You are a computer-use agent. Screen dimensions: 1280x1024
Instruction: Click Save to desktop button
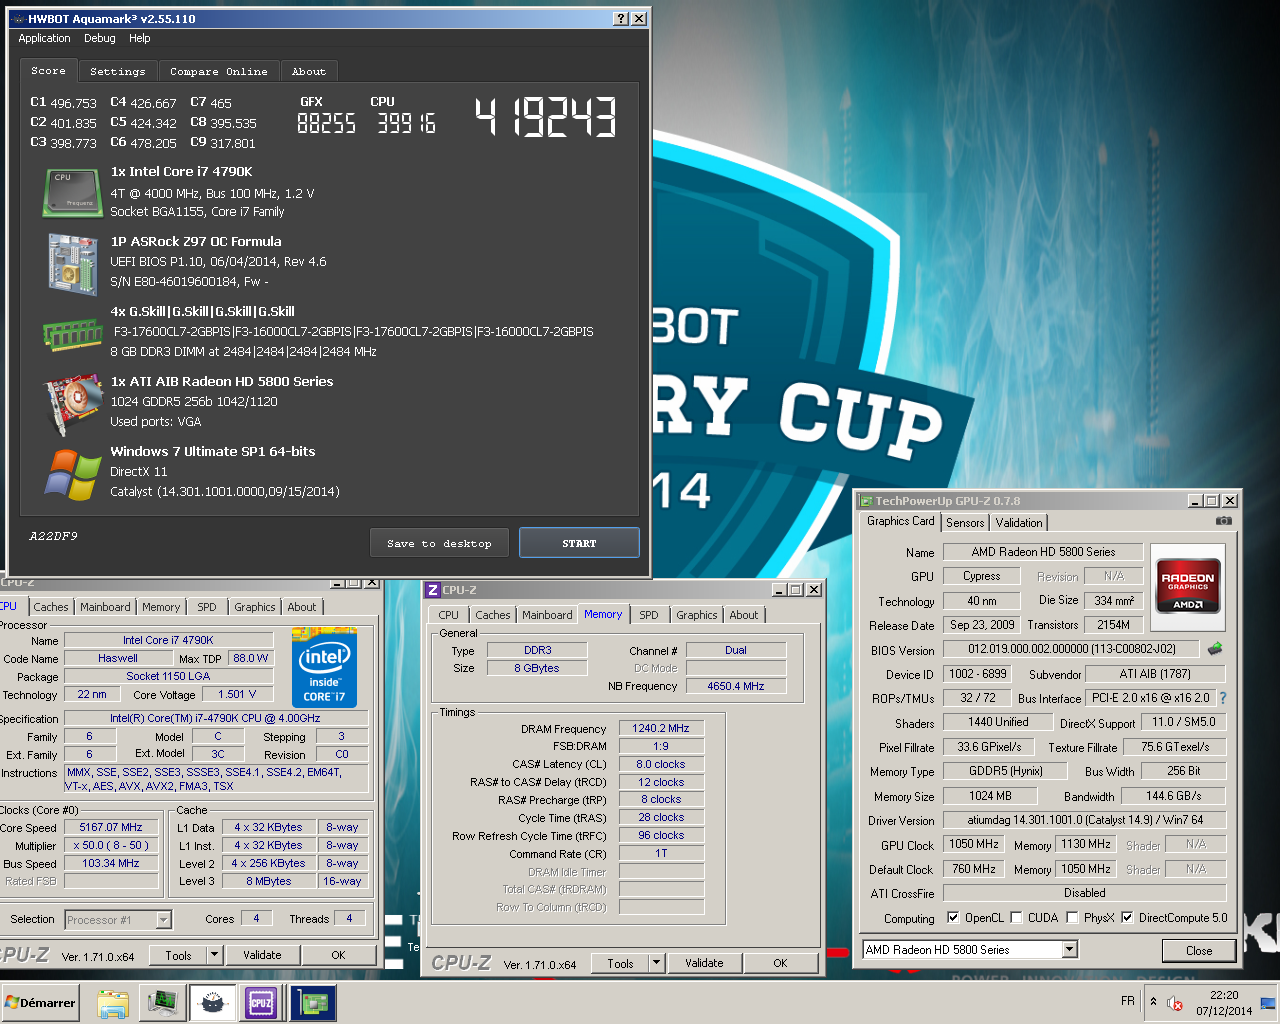(x=439, y=543)
